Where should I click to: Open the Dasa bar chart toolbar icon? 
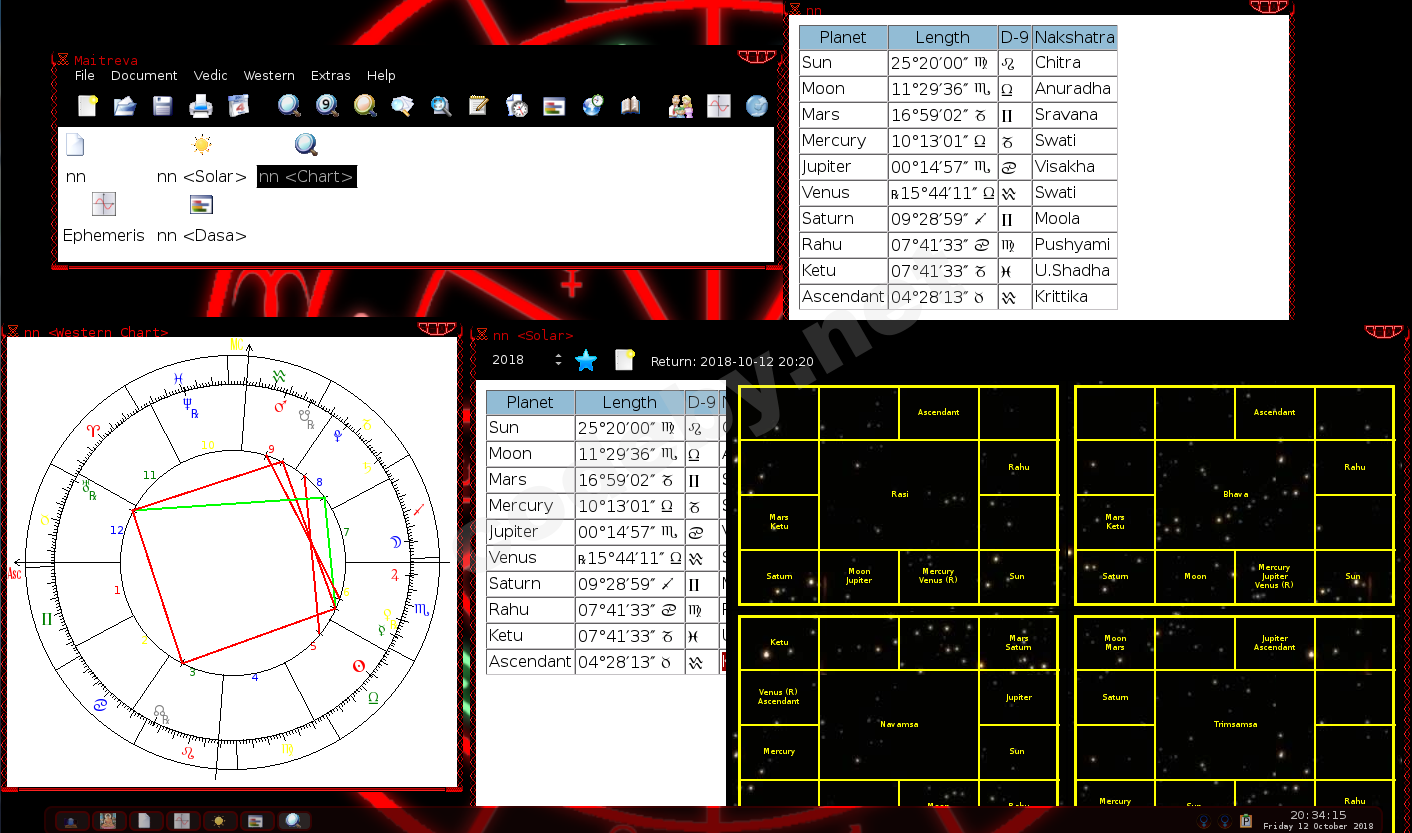coord(554,106)
